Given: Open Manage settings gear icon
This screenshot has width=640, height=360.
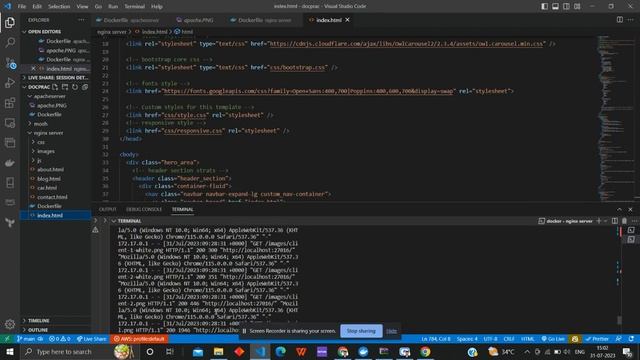Looking at the screenshot, I should [10, 324].
